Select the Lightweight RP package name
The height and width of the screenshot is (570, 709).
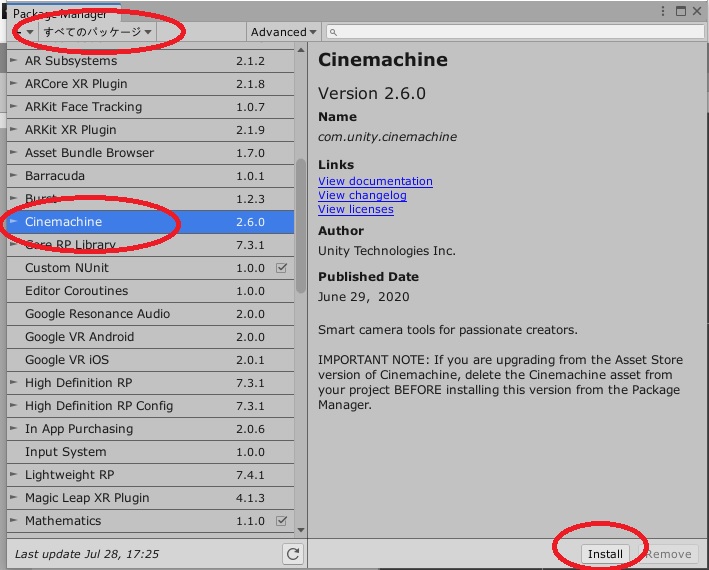(70, 475)
